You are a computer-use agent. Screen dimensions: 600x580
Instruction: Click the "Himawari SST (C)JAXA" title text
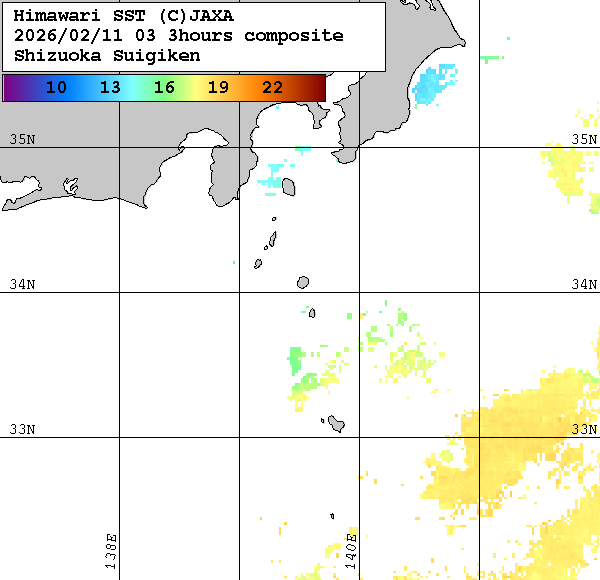pos(124,16)
